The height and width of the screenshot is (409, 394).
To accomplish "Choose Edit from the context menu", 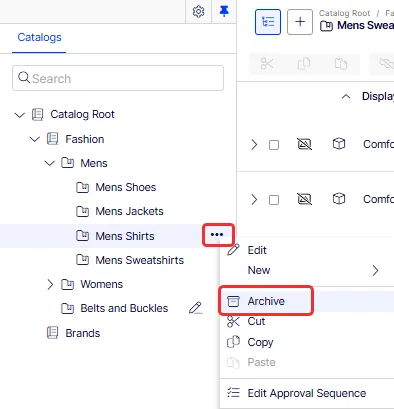I will (x=257, y=250).
